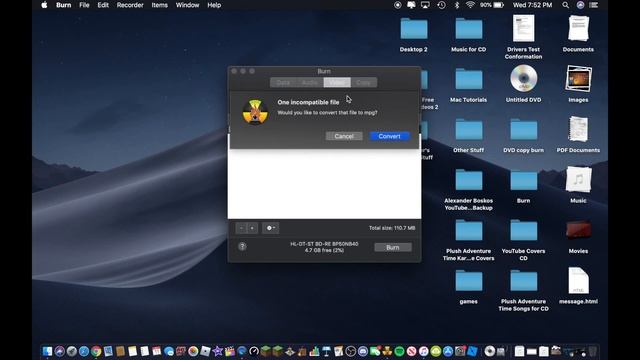
Task: Dismiss the dialog with Cancel
Action: [x=344, y=136]
